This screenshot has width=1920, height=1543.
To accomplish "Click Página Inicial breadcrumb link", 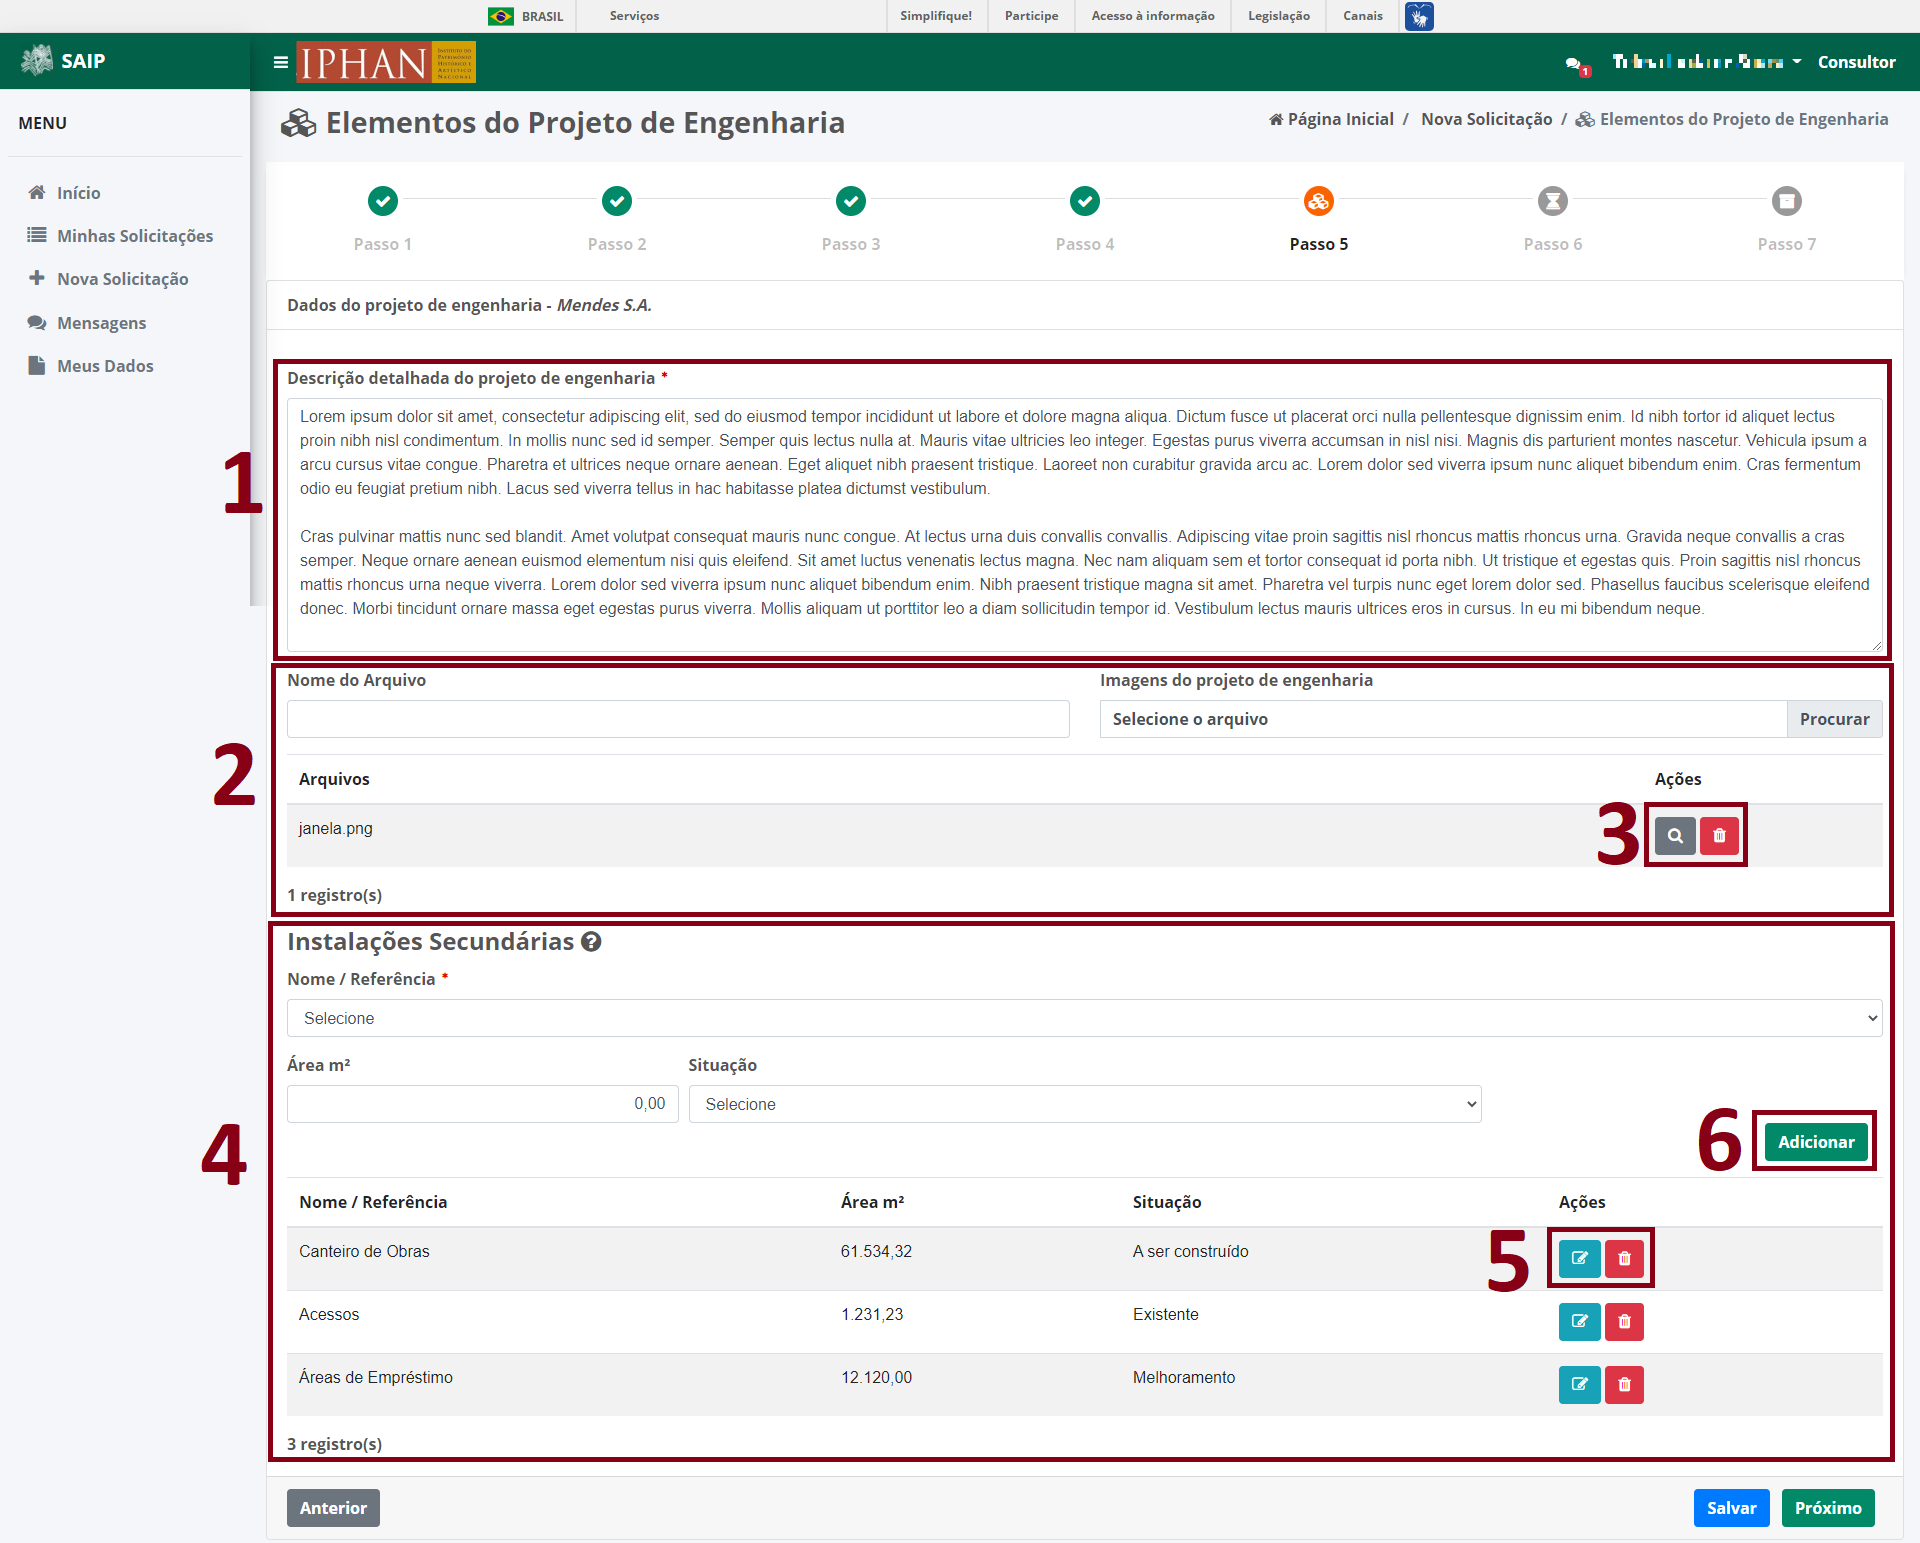I will pos(1331,119).
